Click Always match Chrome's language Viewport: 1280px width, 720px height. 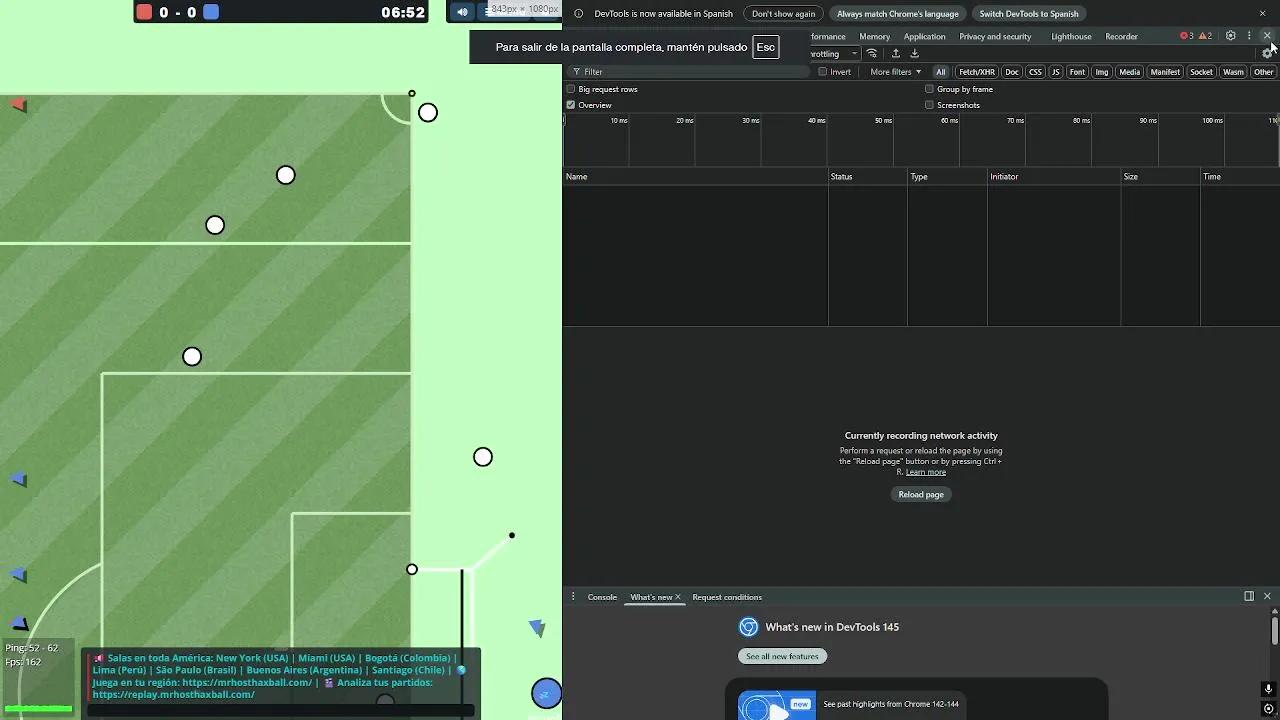click(897, 14)
